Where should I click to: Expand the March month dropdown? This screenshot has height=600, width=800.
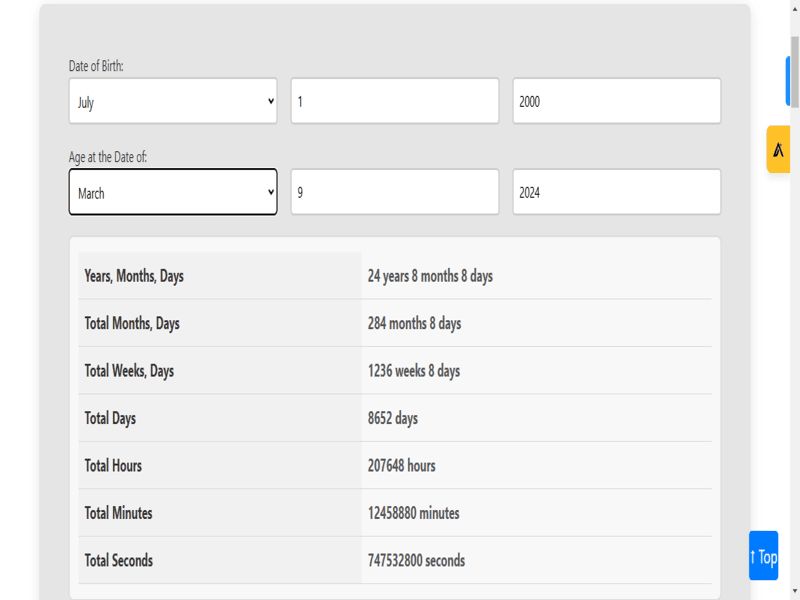(x=173, y=193)
